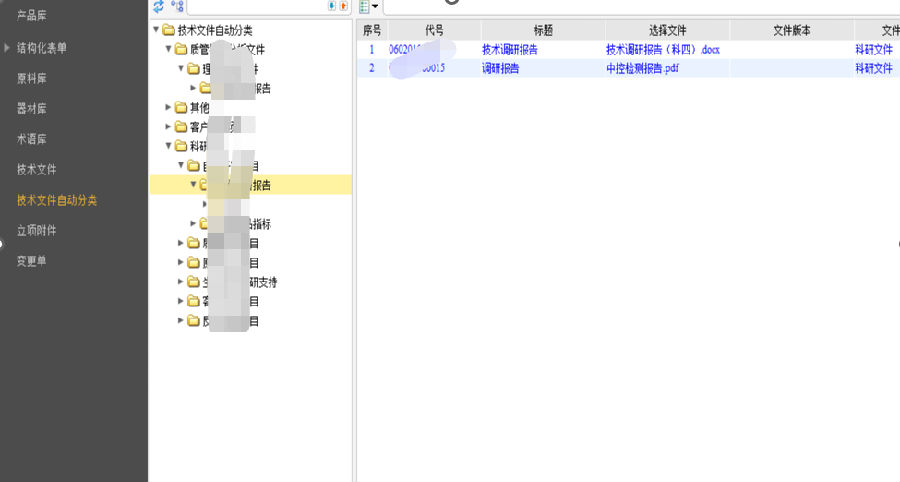Screen dimensions: 900x482
Task: Click the folder icon next to 科研
Action: [181, 146]
